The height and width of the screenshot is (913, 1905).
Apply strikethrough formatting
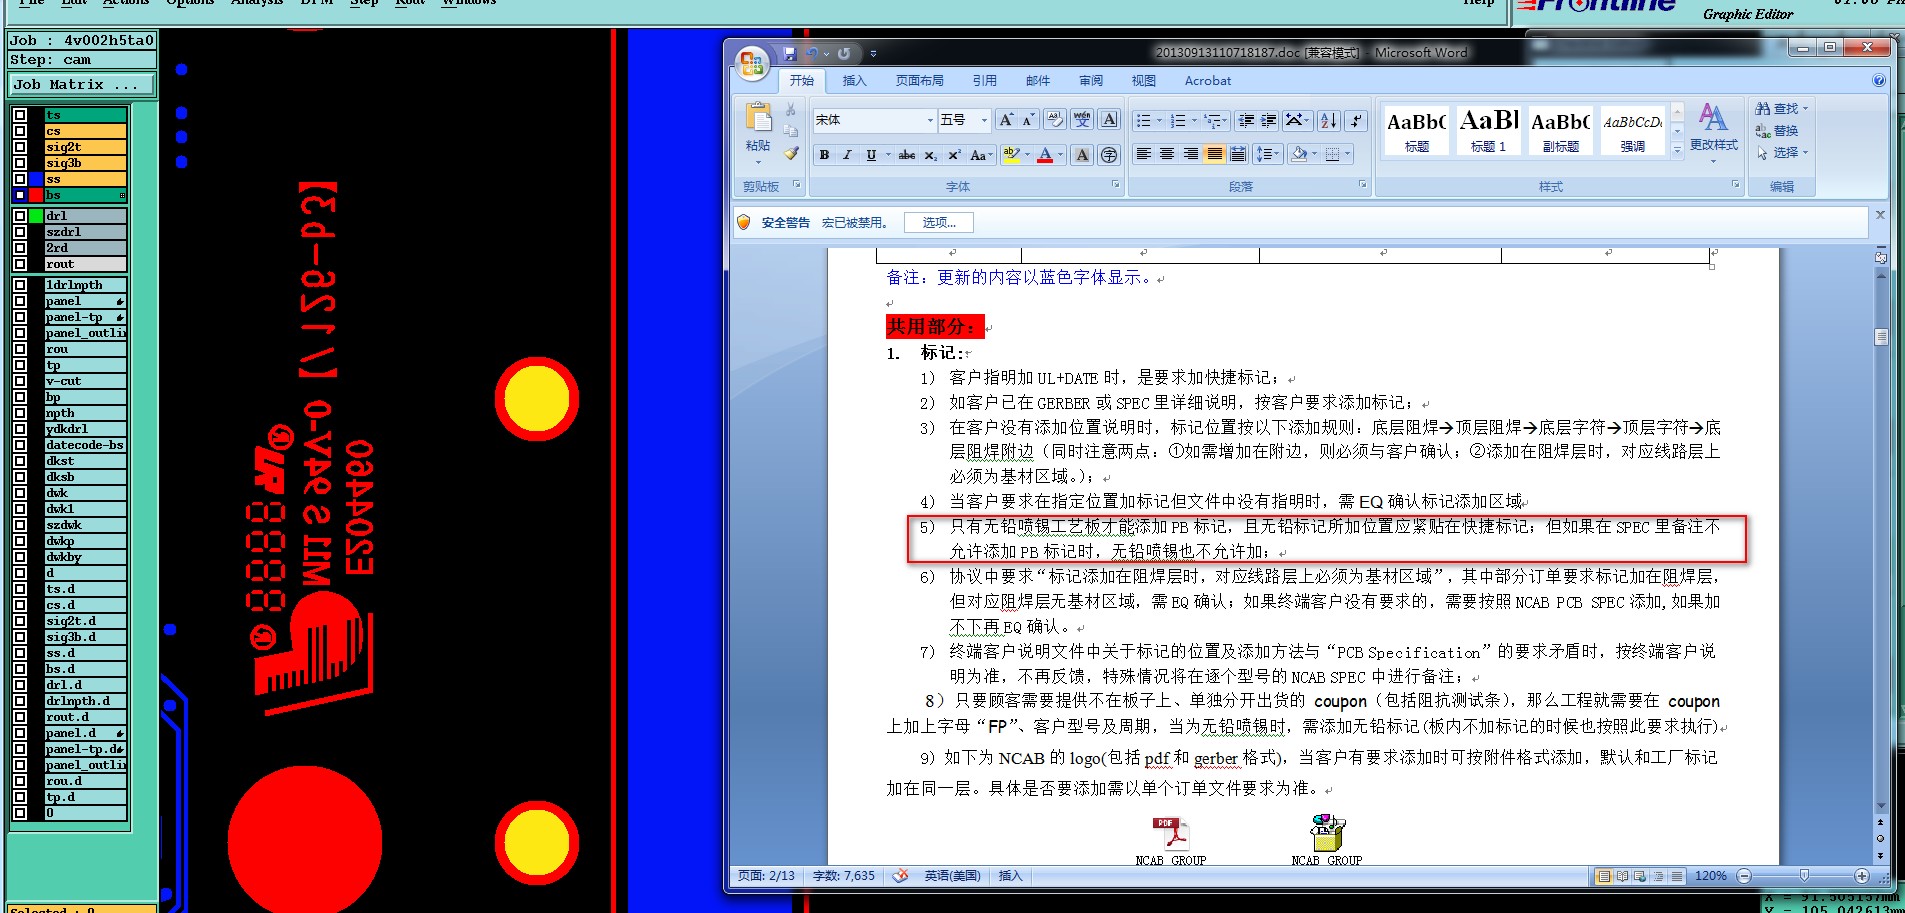tap(907, 155)
